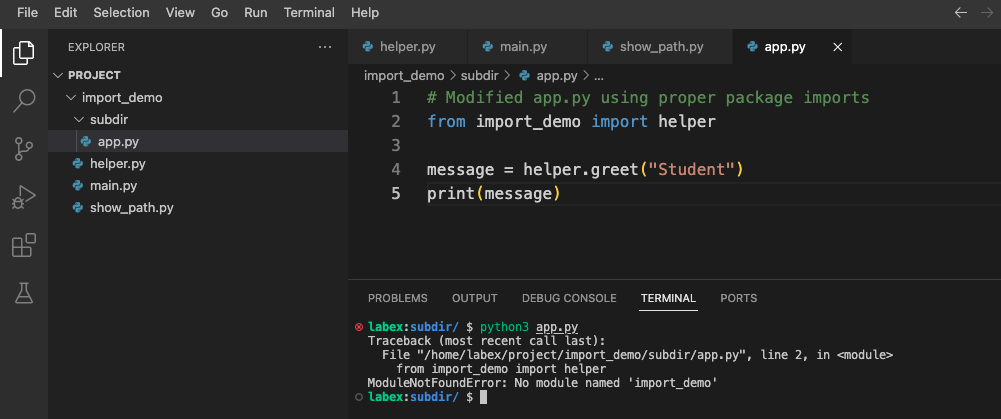Open the Source Control view icon

(24, 149)
